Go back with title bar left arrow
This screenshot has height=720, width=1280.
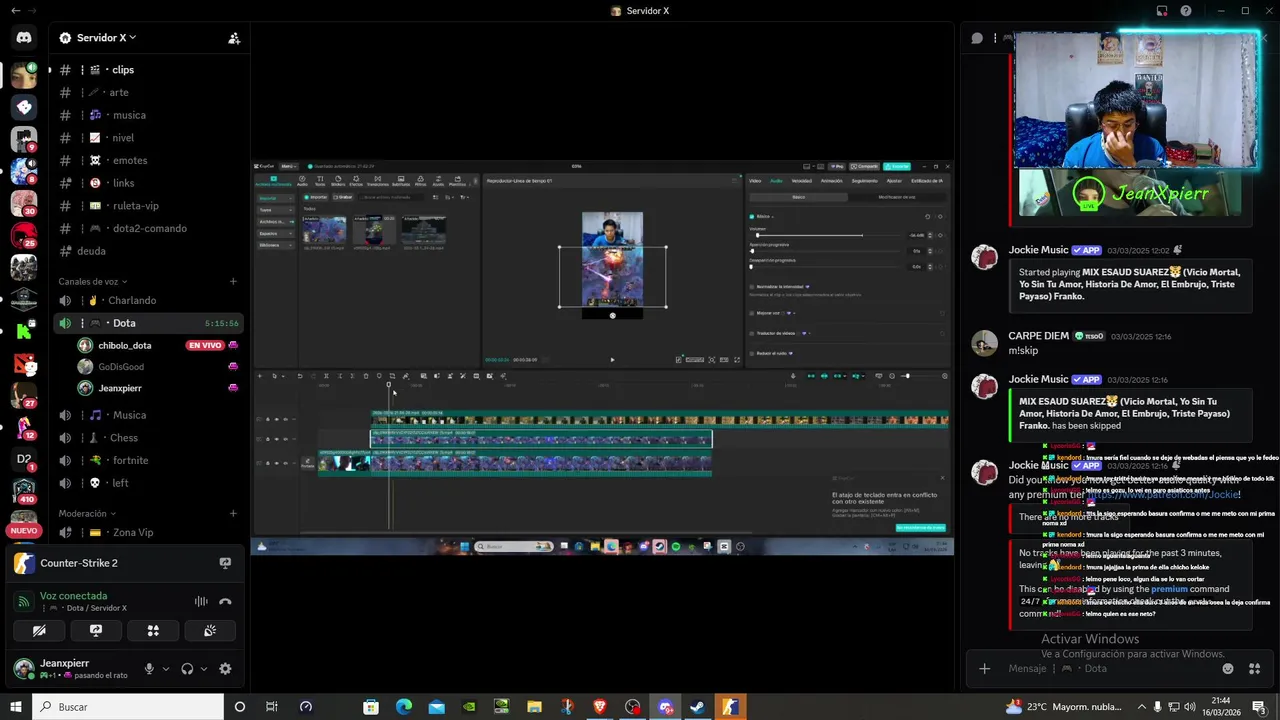(x=15, y=10)
